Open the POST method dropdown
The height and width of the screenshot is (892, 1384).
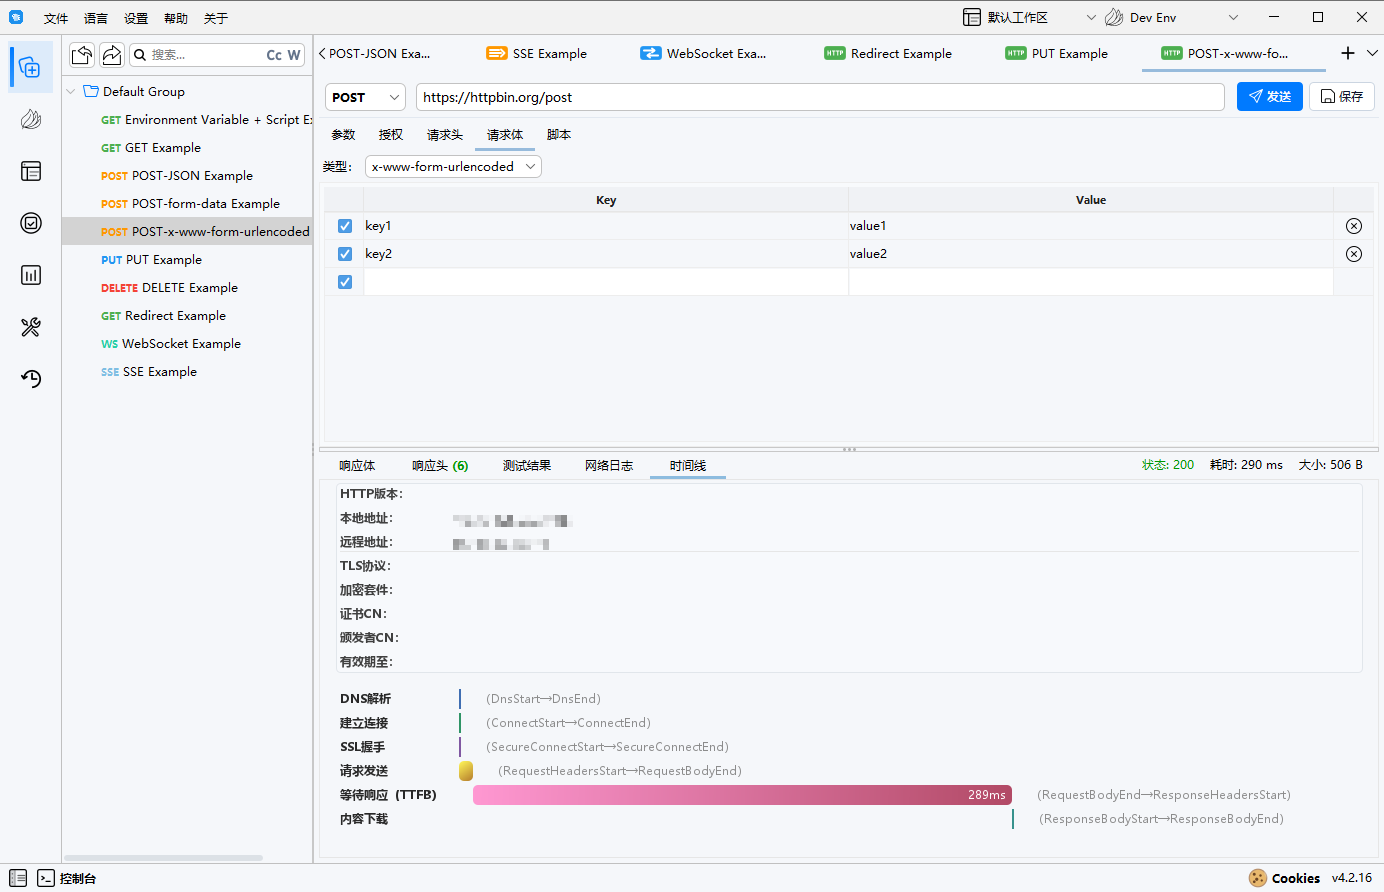[x=365, y=97]
